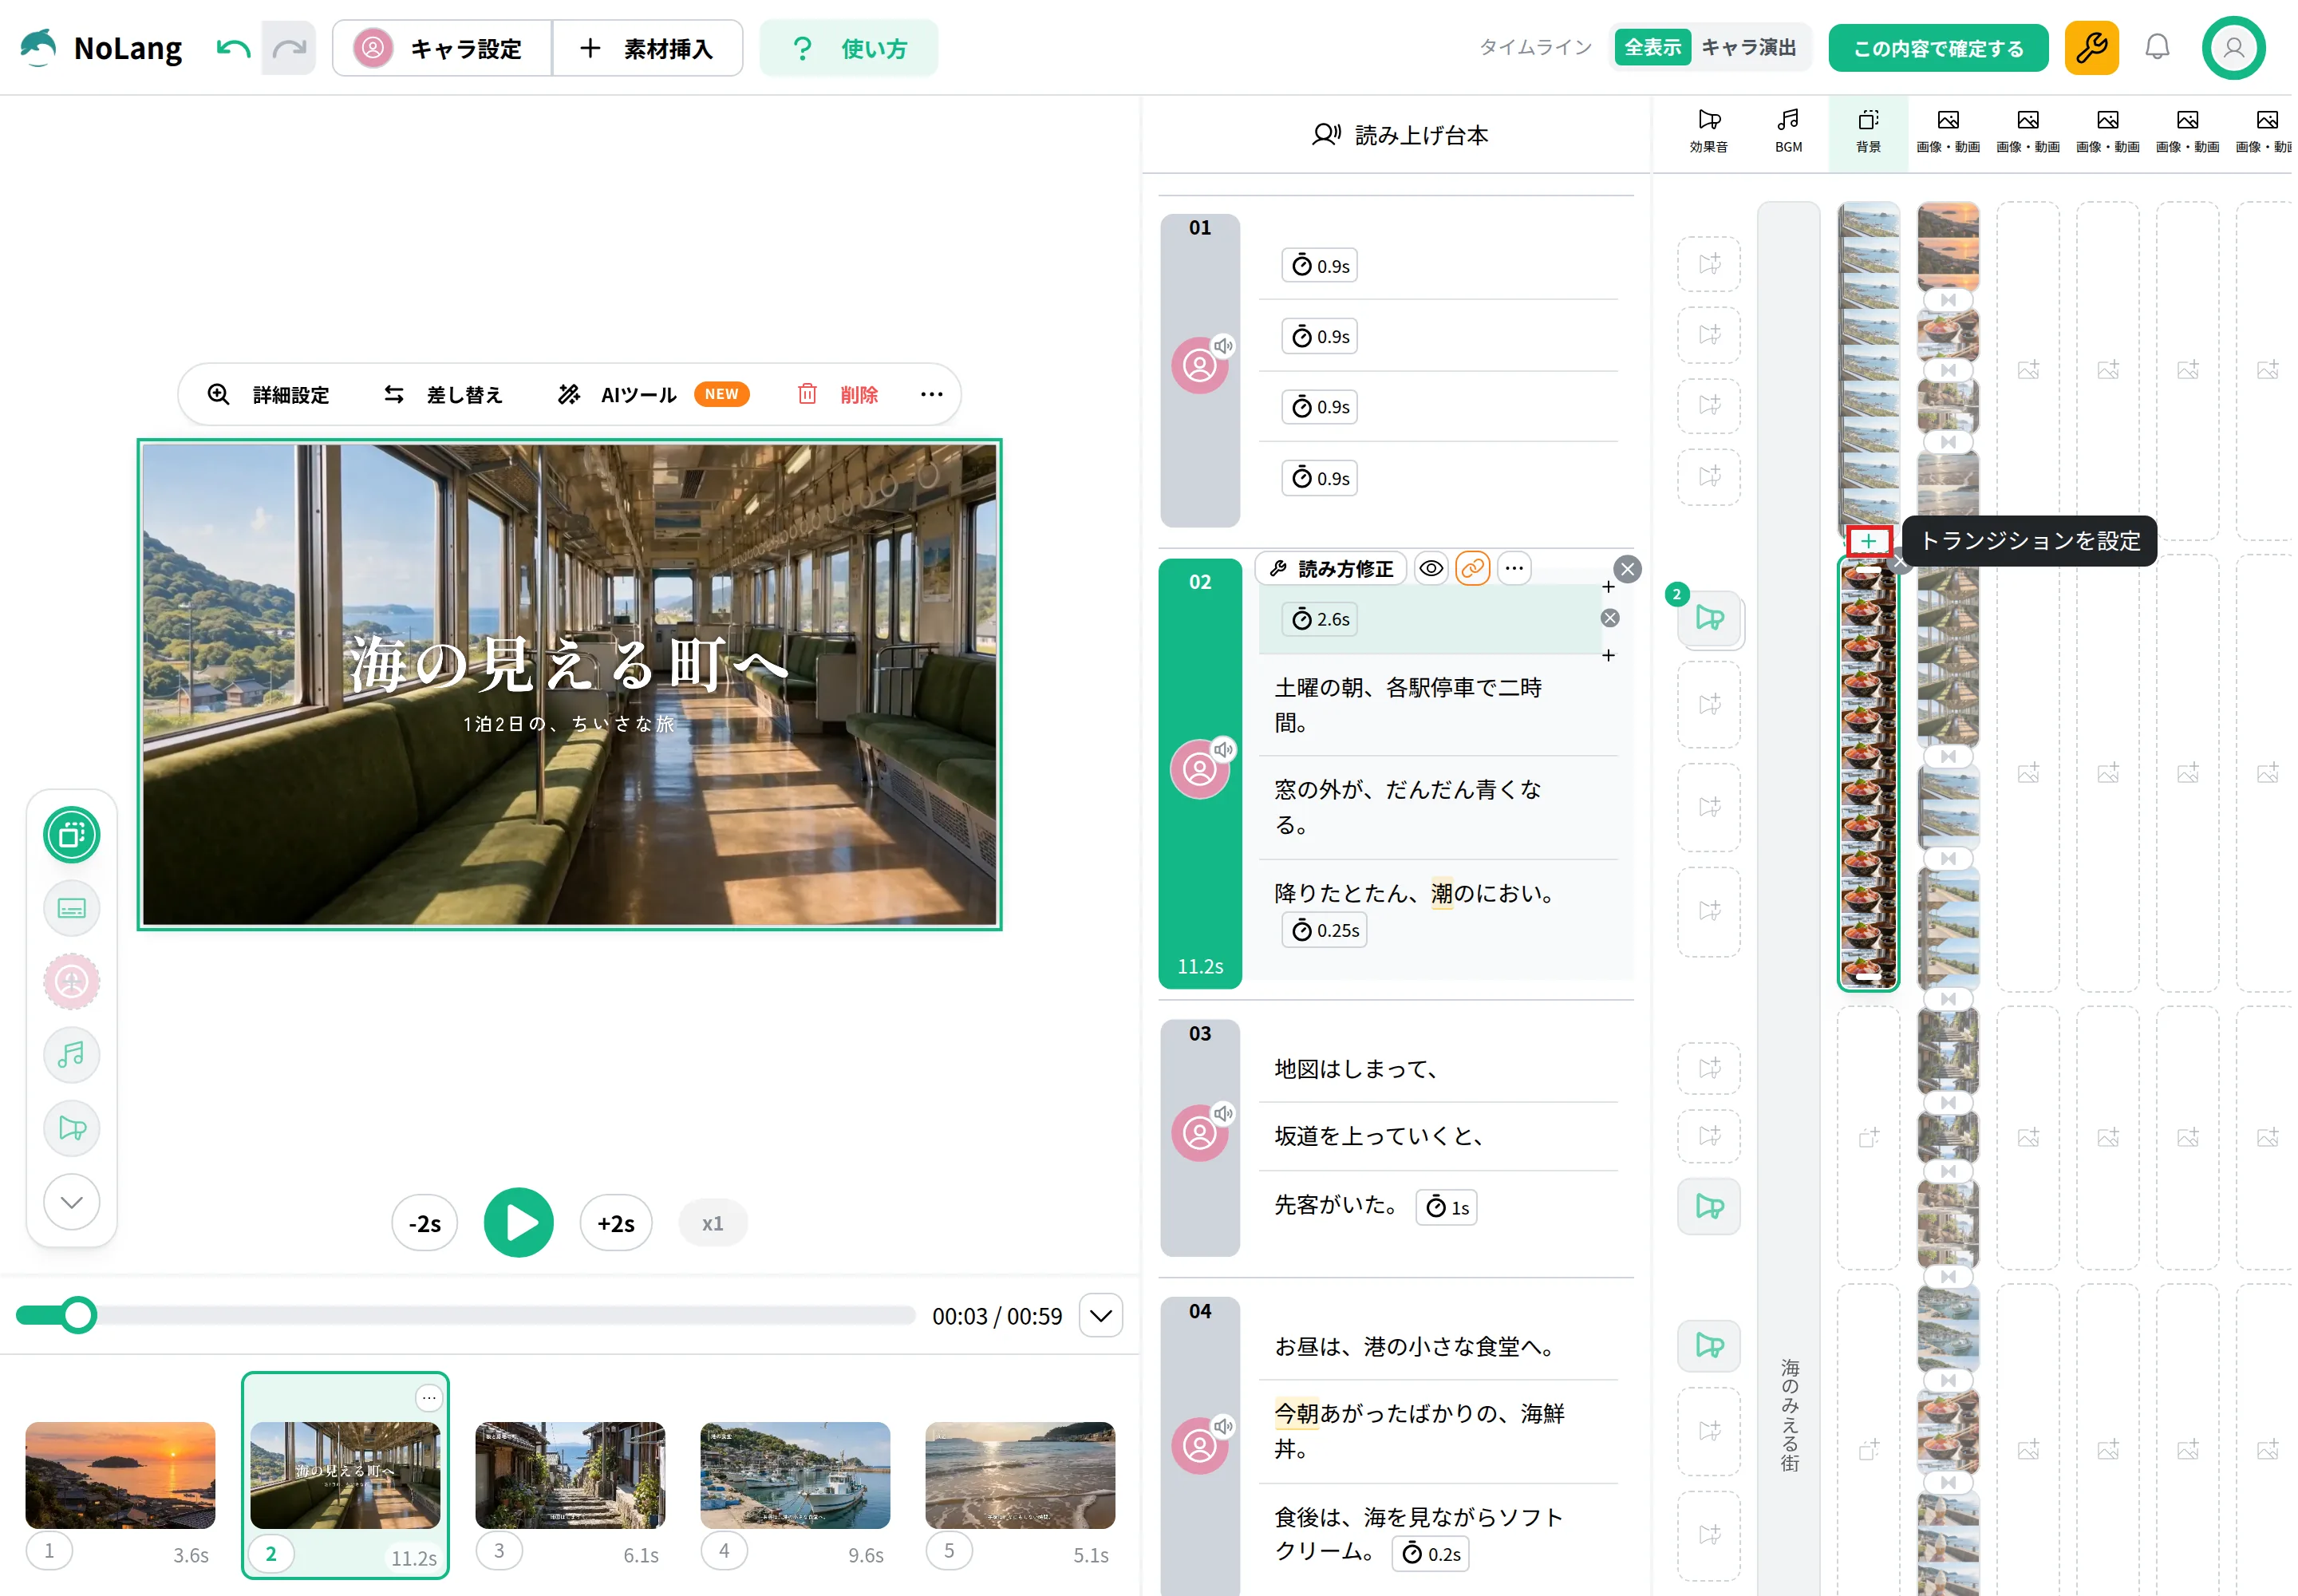This screenshot has width=2298, height=1596.
Task: Open the キャラ設定 menu
Action: (x=442, y=48)
